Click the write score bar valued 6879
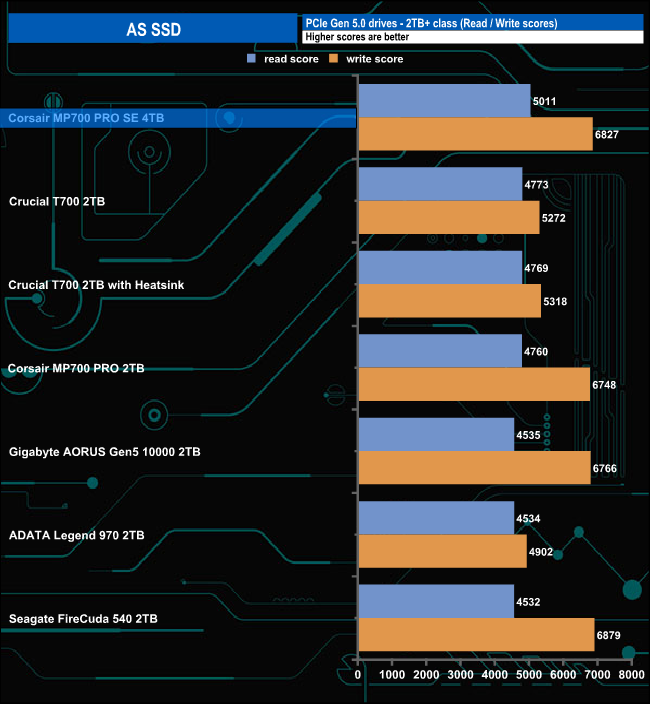This screenshot has height=704, width=650. click(477, 635)
